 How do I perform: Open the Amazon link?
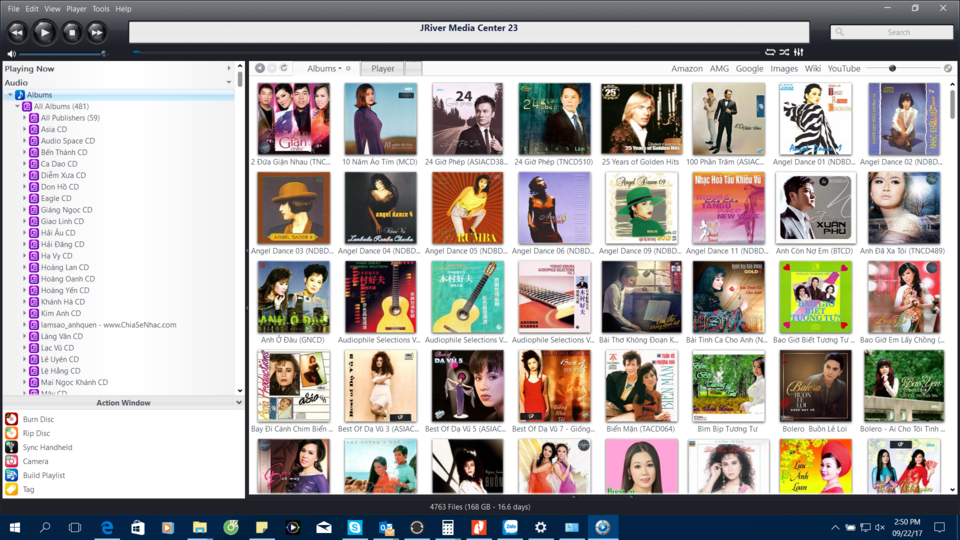[687, 69]
